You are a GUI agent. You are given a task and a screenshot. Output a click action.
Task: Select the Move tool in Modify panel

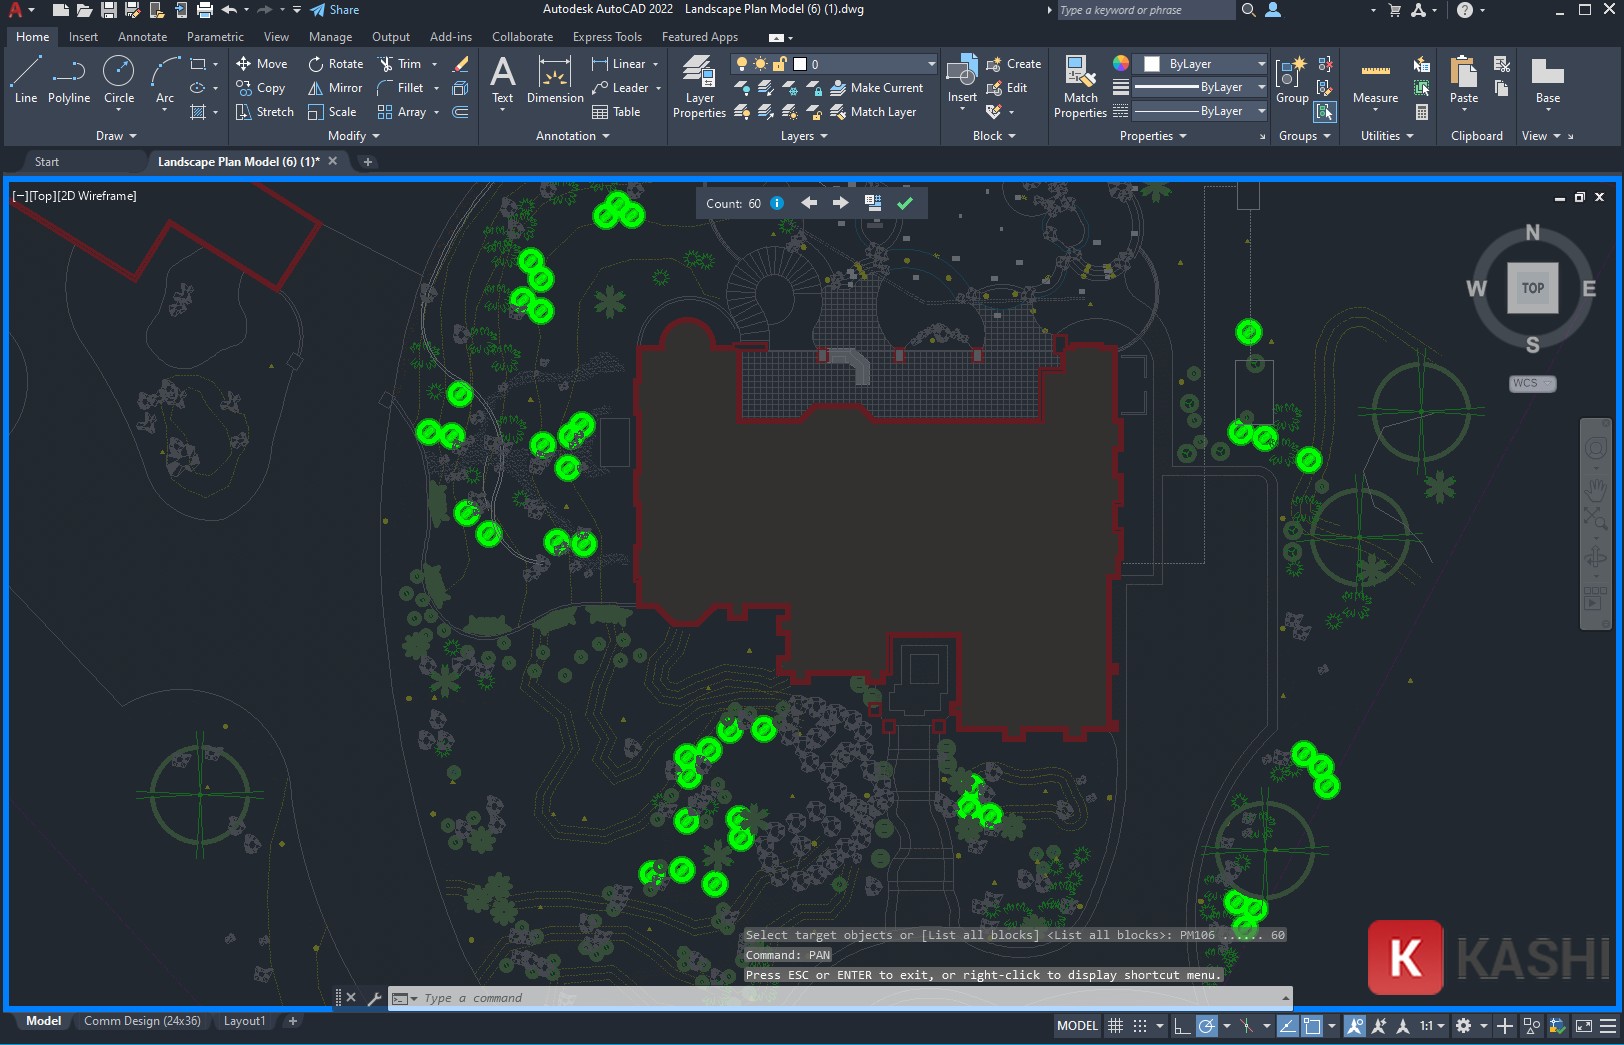coord(262,63)
